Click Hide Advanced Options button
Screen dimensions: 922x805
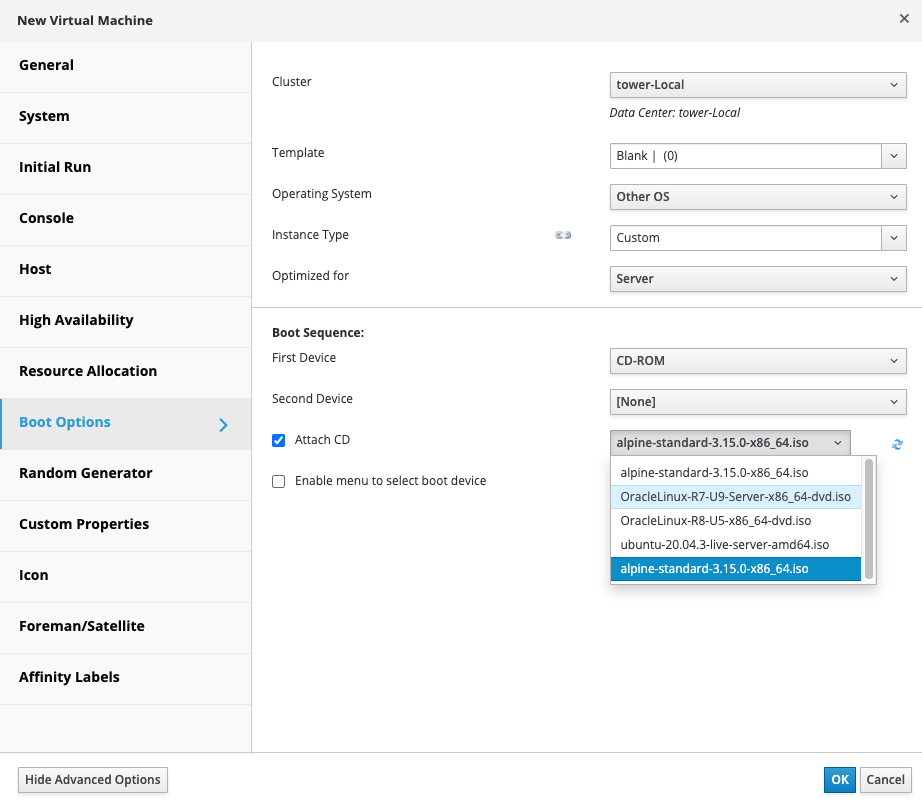coord(93,780)
